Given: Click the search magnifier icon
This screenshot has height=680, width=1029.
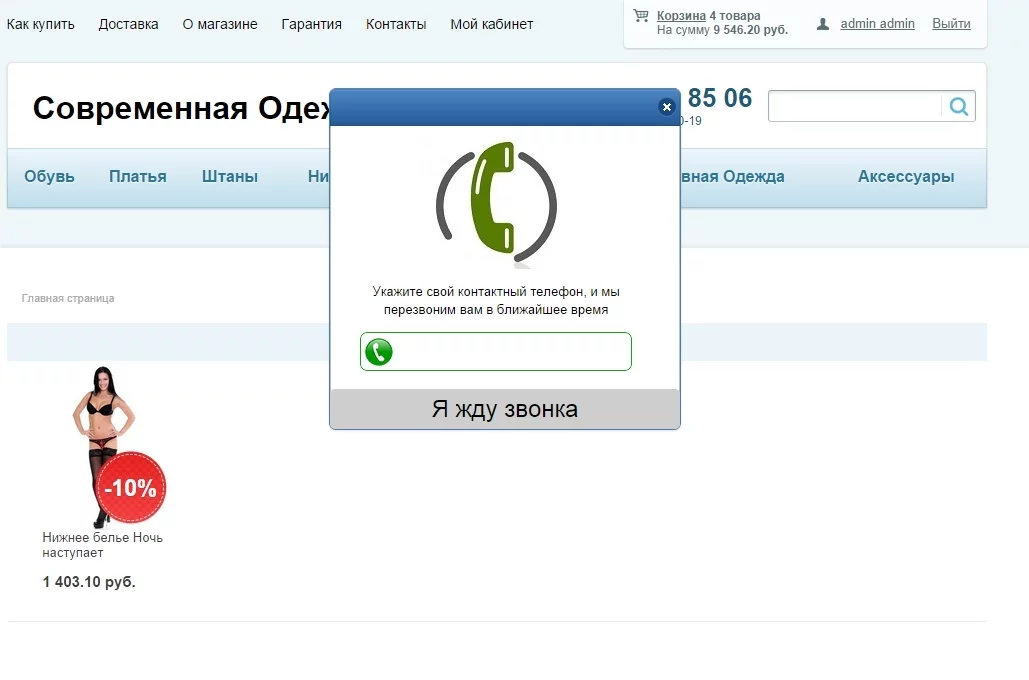Looking at the screenshot, I should (x=958, y=107).
